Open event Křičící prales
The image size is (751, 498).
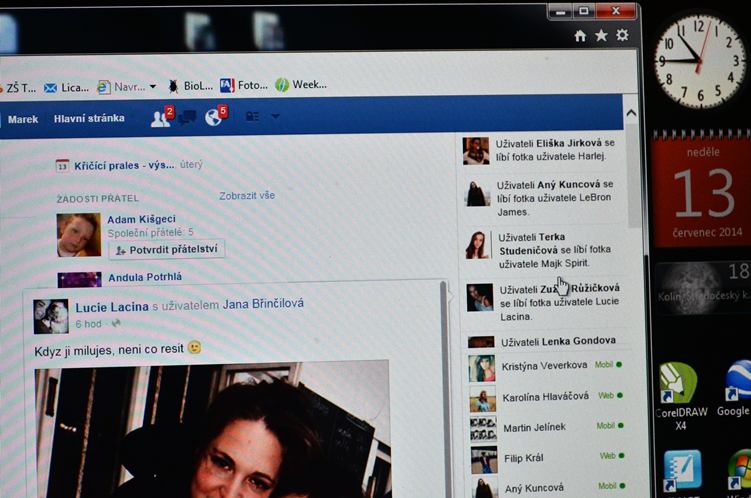click(x=124, y=166)
